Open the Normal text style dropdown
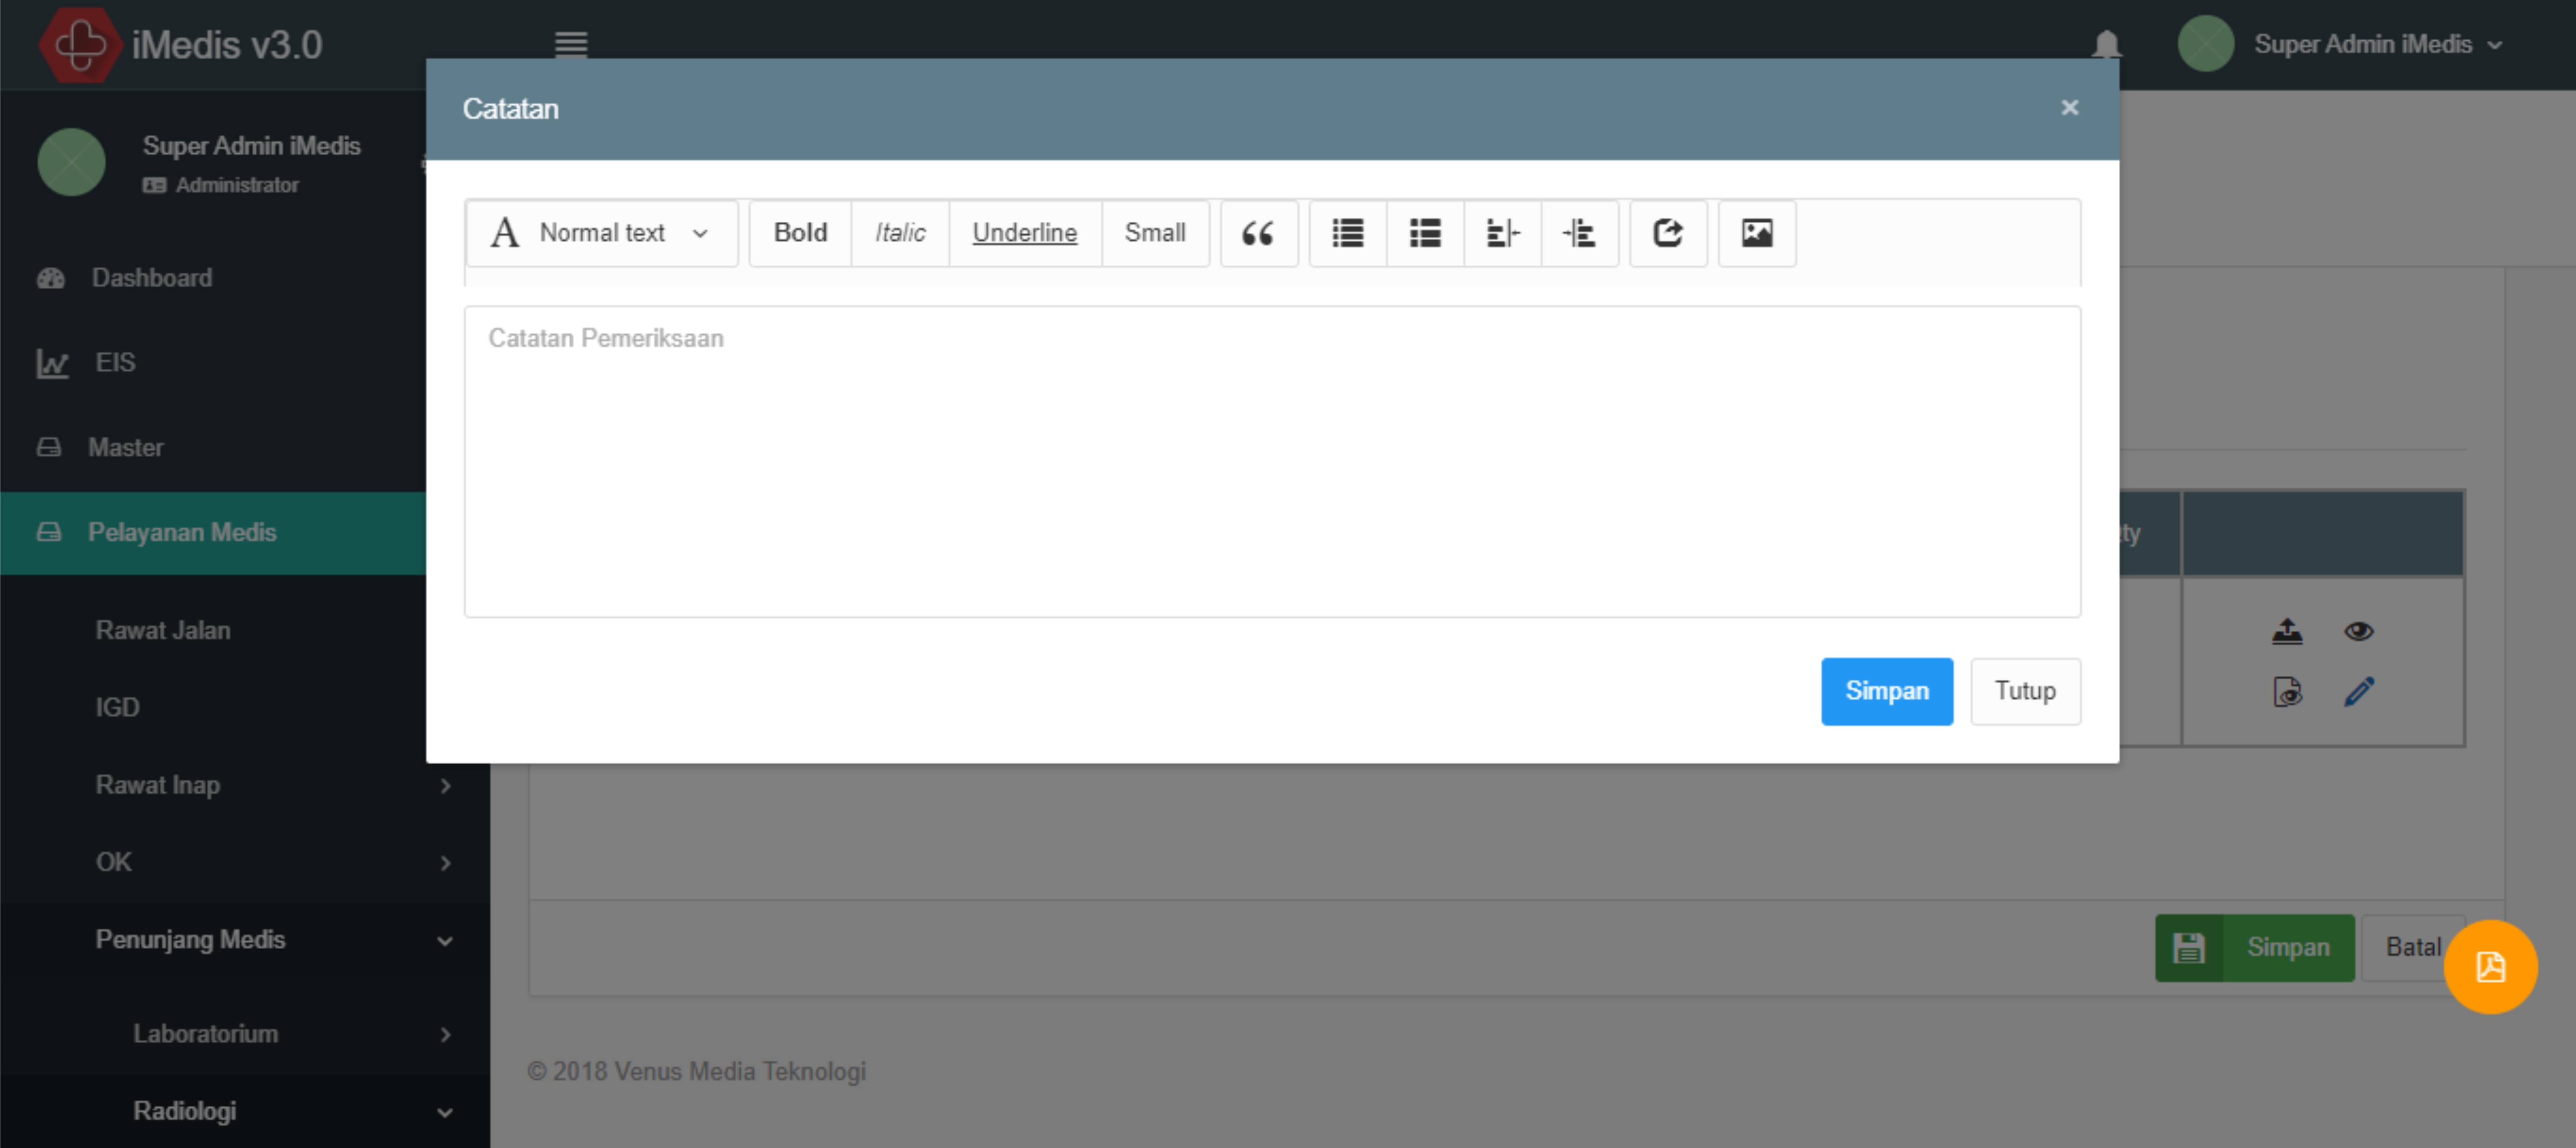Viewport: 2576px width, 1148px height. click(x=601, y=233)
